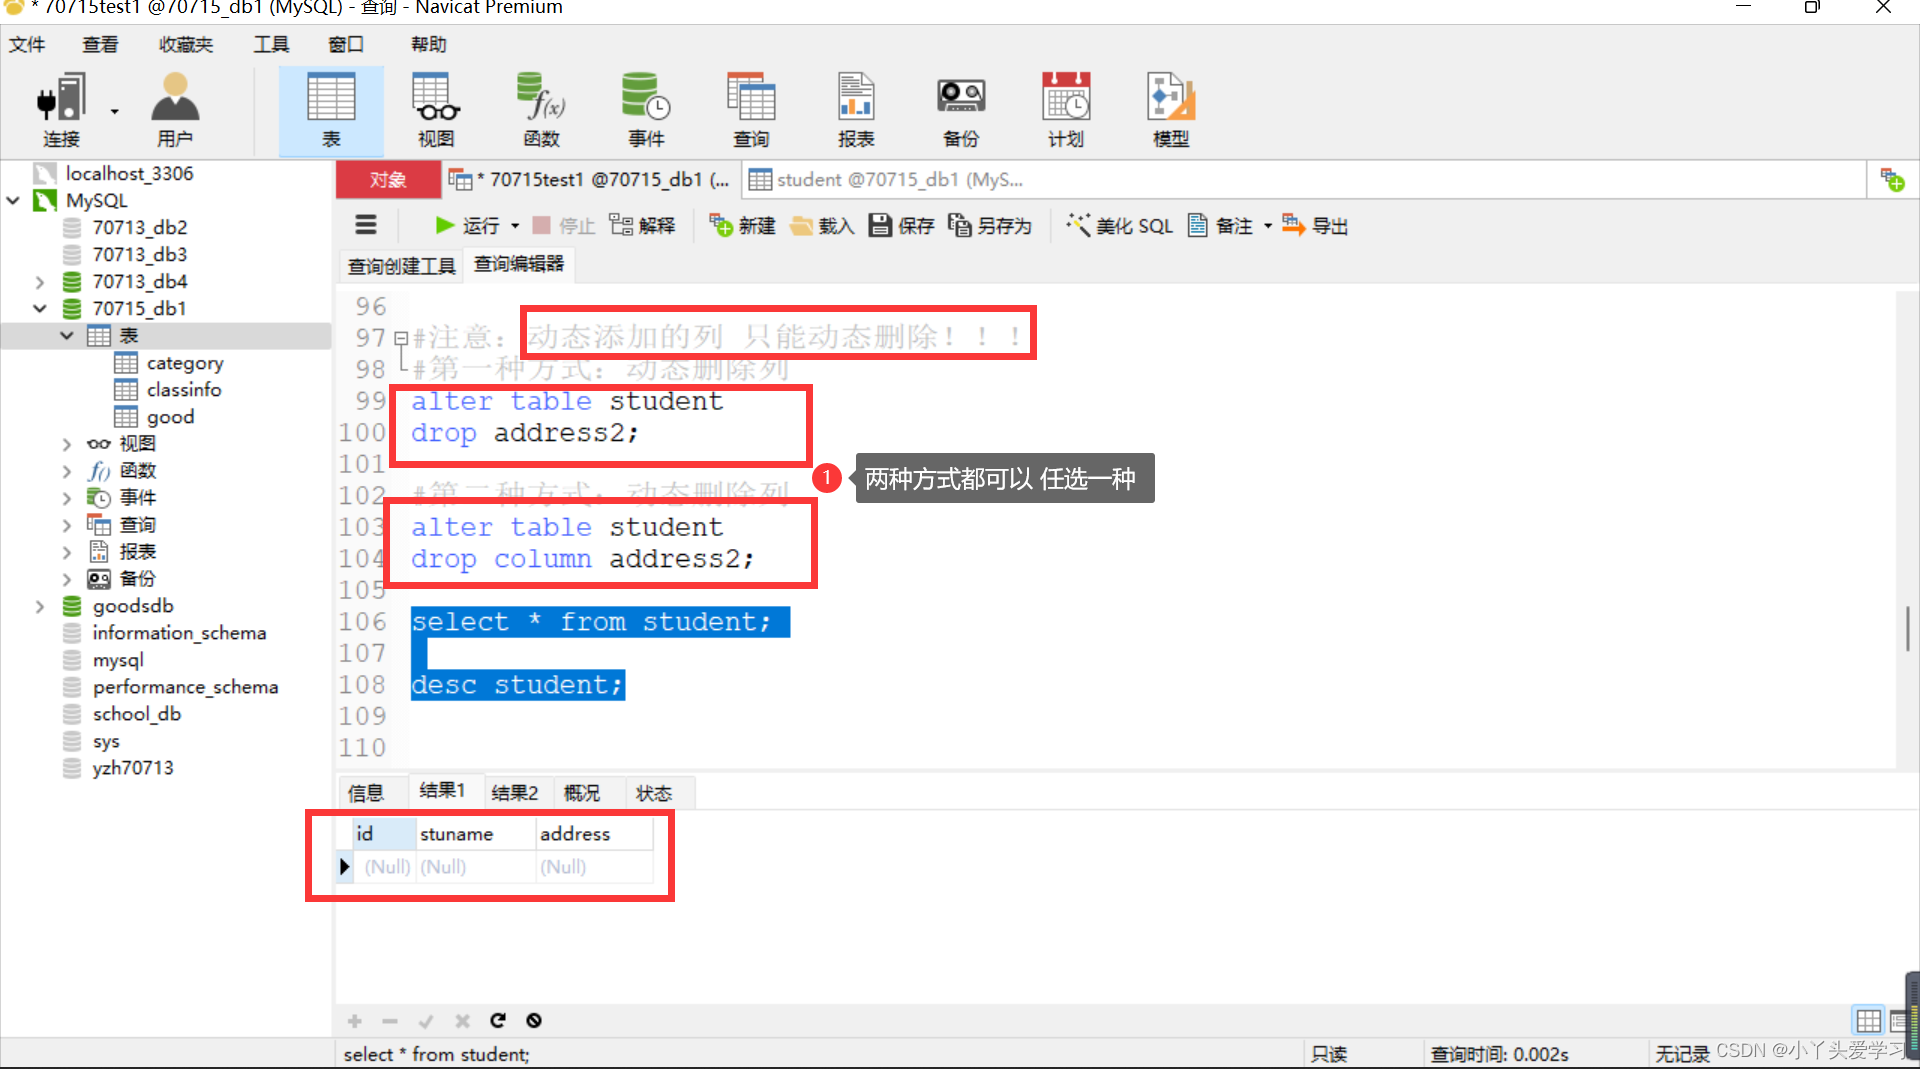Run the query with 运行 button
The height and width of the screenshot is (1069, 1920).
tap(467, 226)
